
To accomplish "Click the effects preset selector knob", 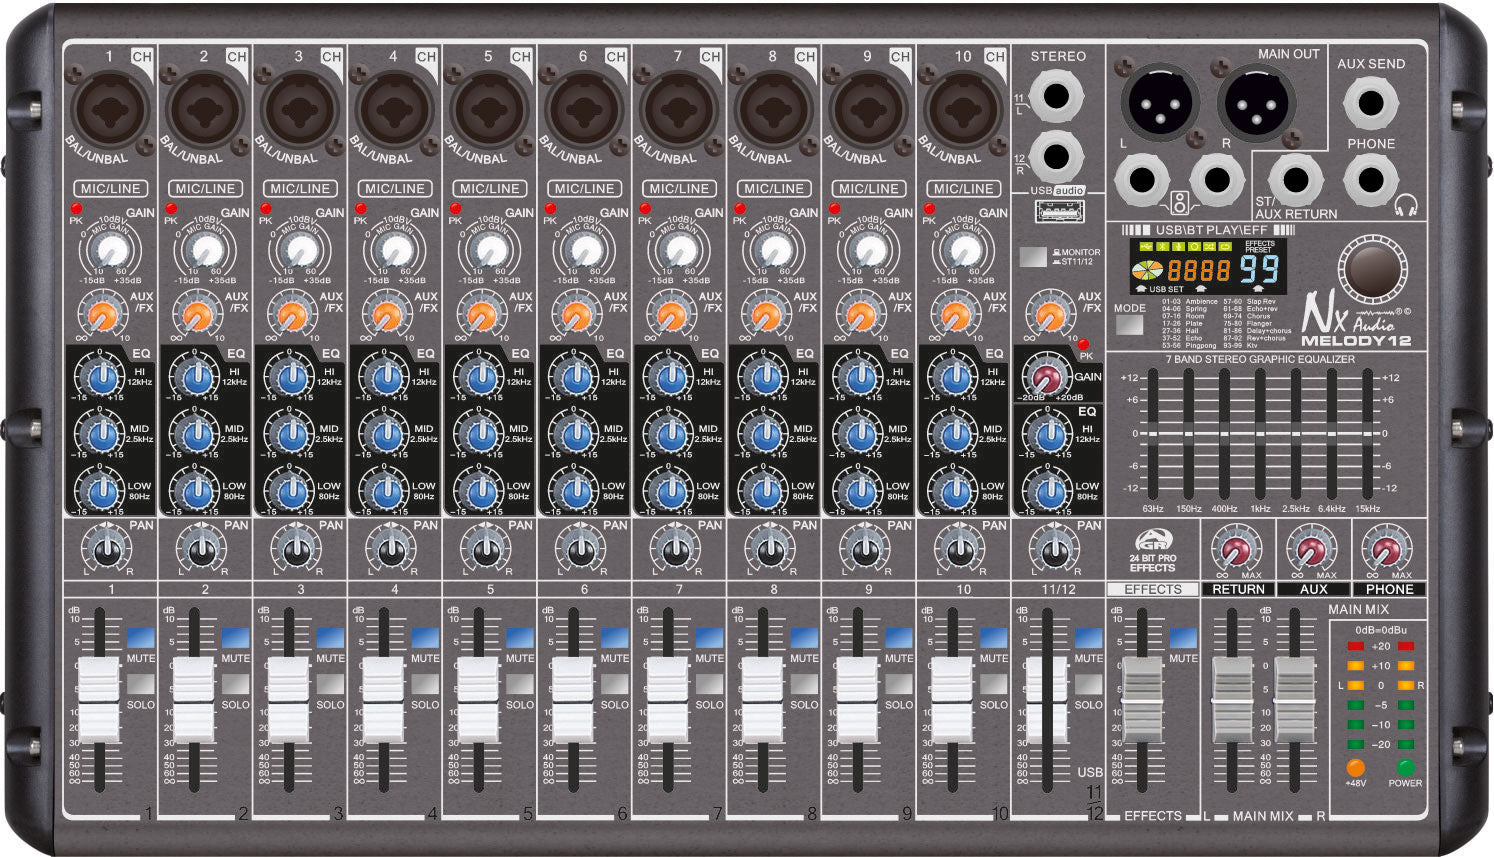I will pos(1372,268).
